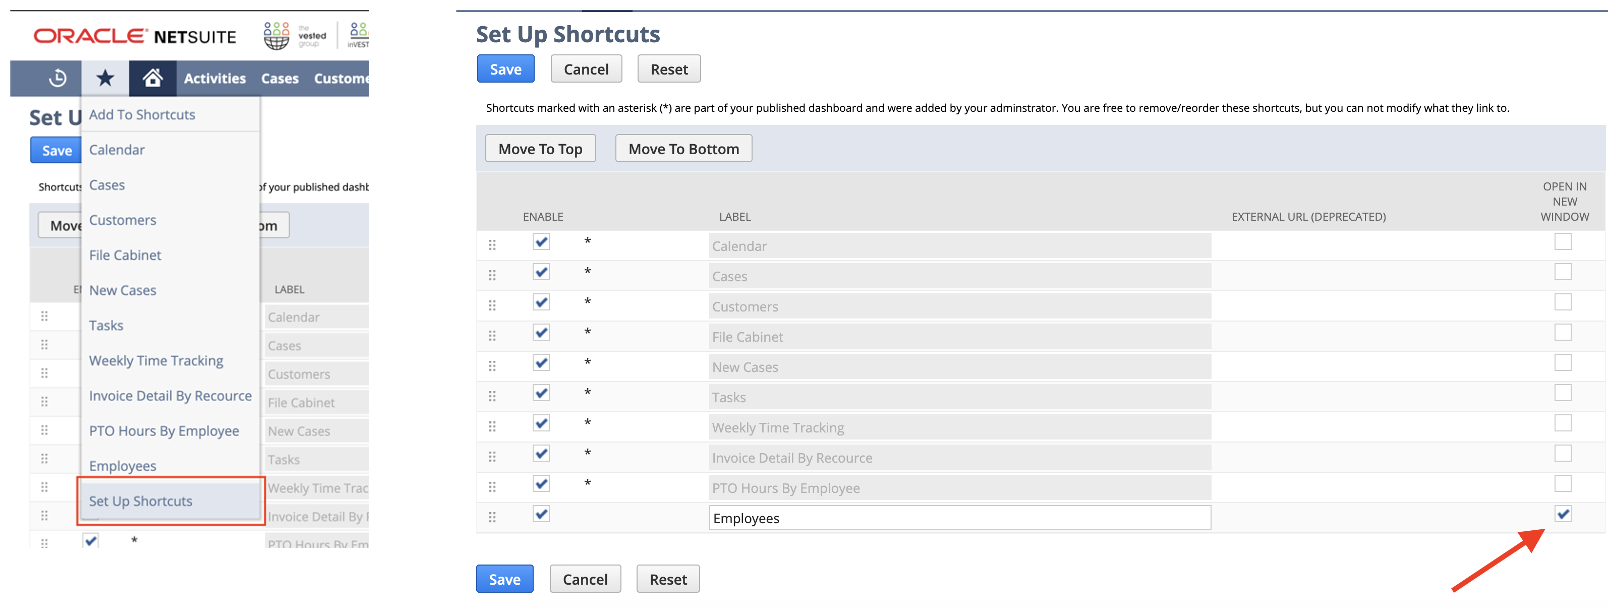Check Open In New Window for Calendar
Image resolution: width=1622 pixels, height=608 pixels.
tap(1563, 242)
